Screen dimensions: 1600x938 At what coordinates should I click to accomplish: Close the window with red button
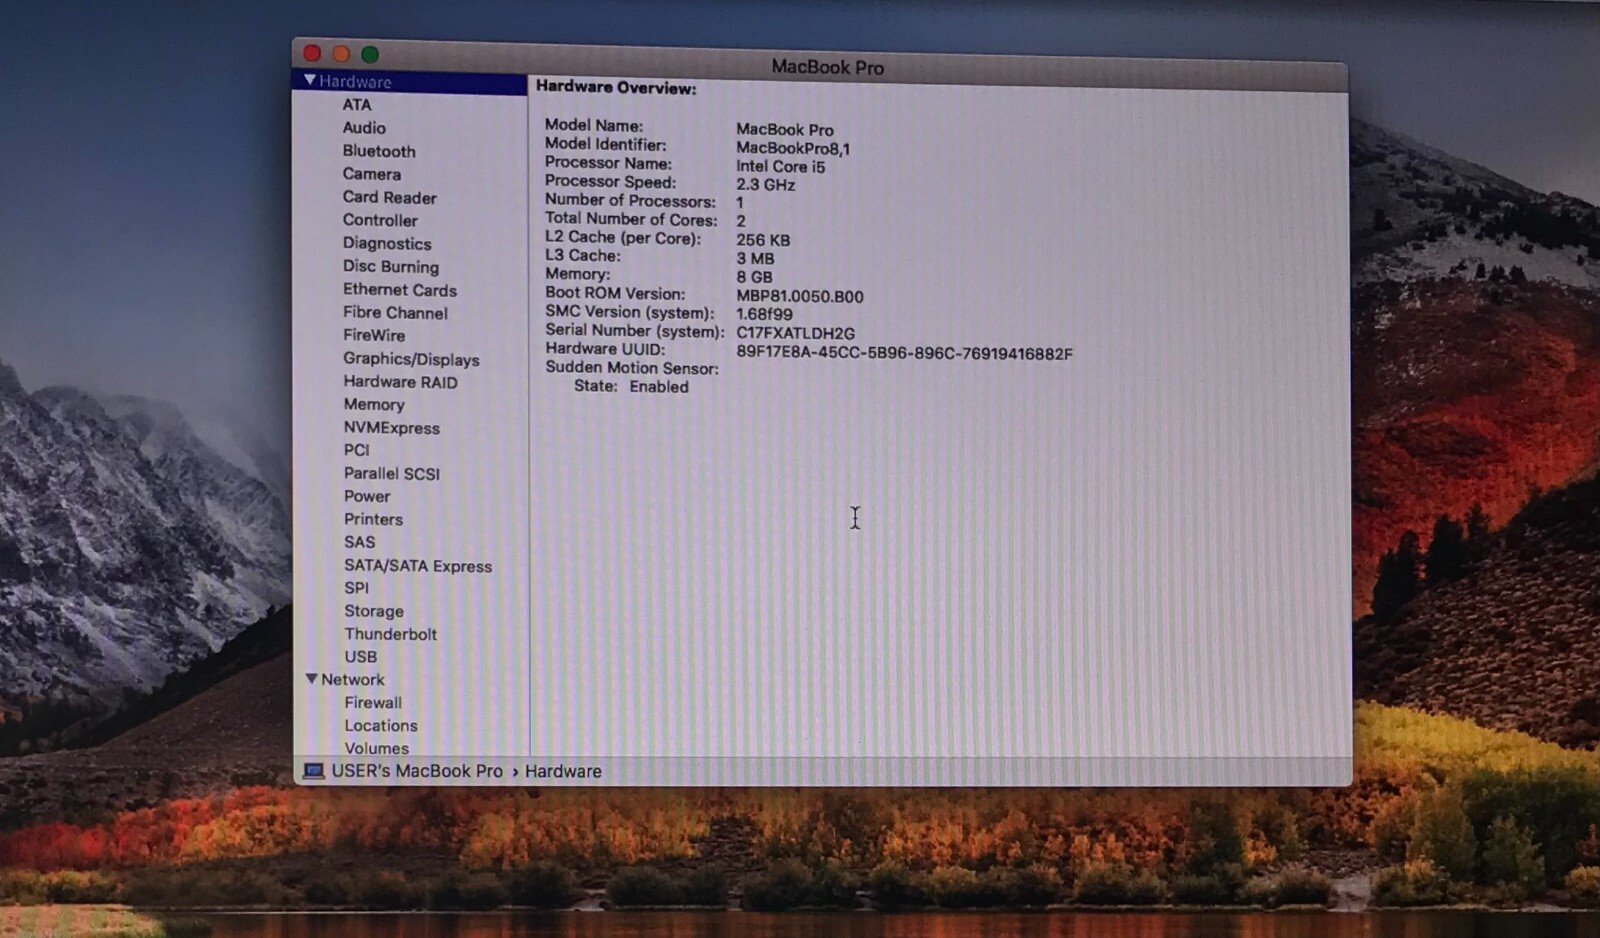pyautogui.click(x=312, y=52)
